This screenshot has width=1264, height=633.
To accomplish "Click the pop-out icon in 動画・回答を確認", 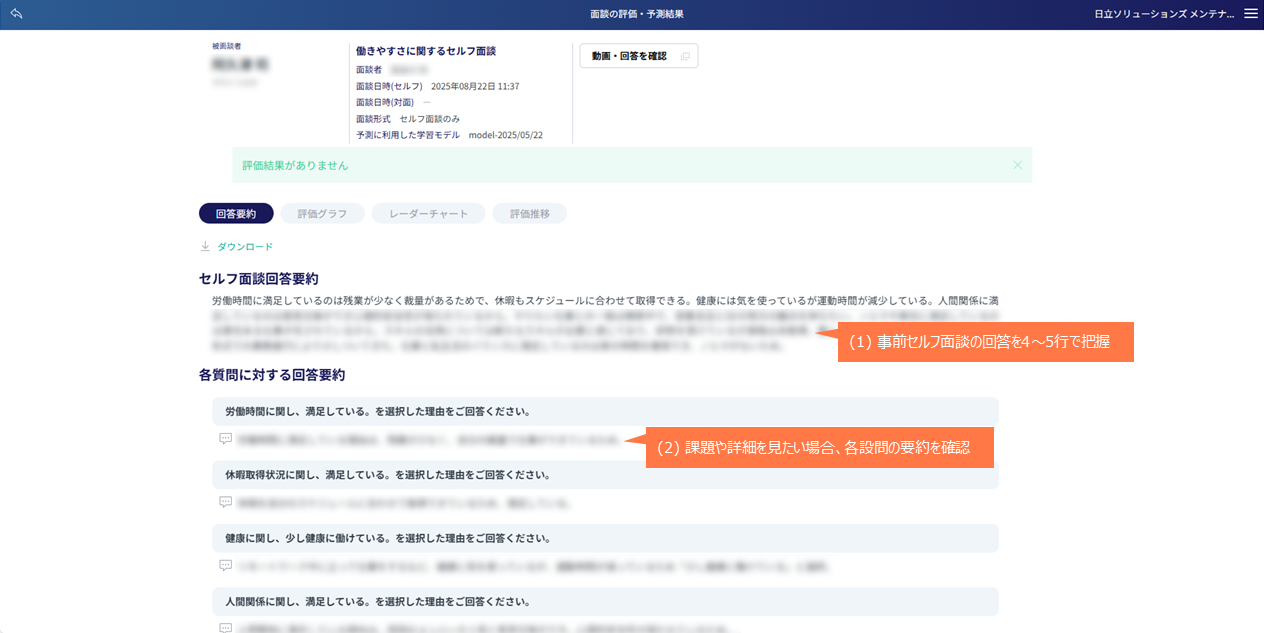I will pyautogui.click(x=685, y=56).
